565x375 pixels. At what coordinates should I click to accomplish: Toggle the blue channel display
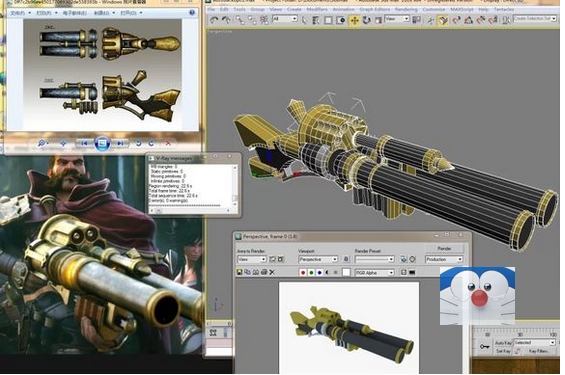319,273
